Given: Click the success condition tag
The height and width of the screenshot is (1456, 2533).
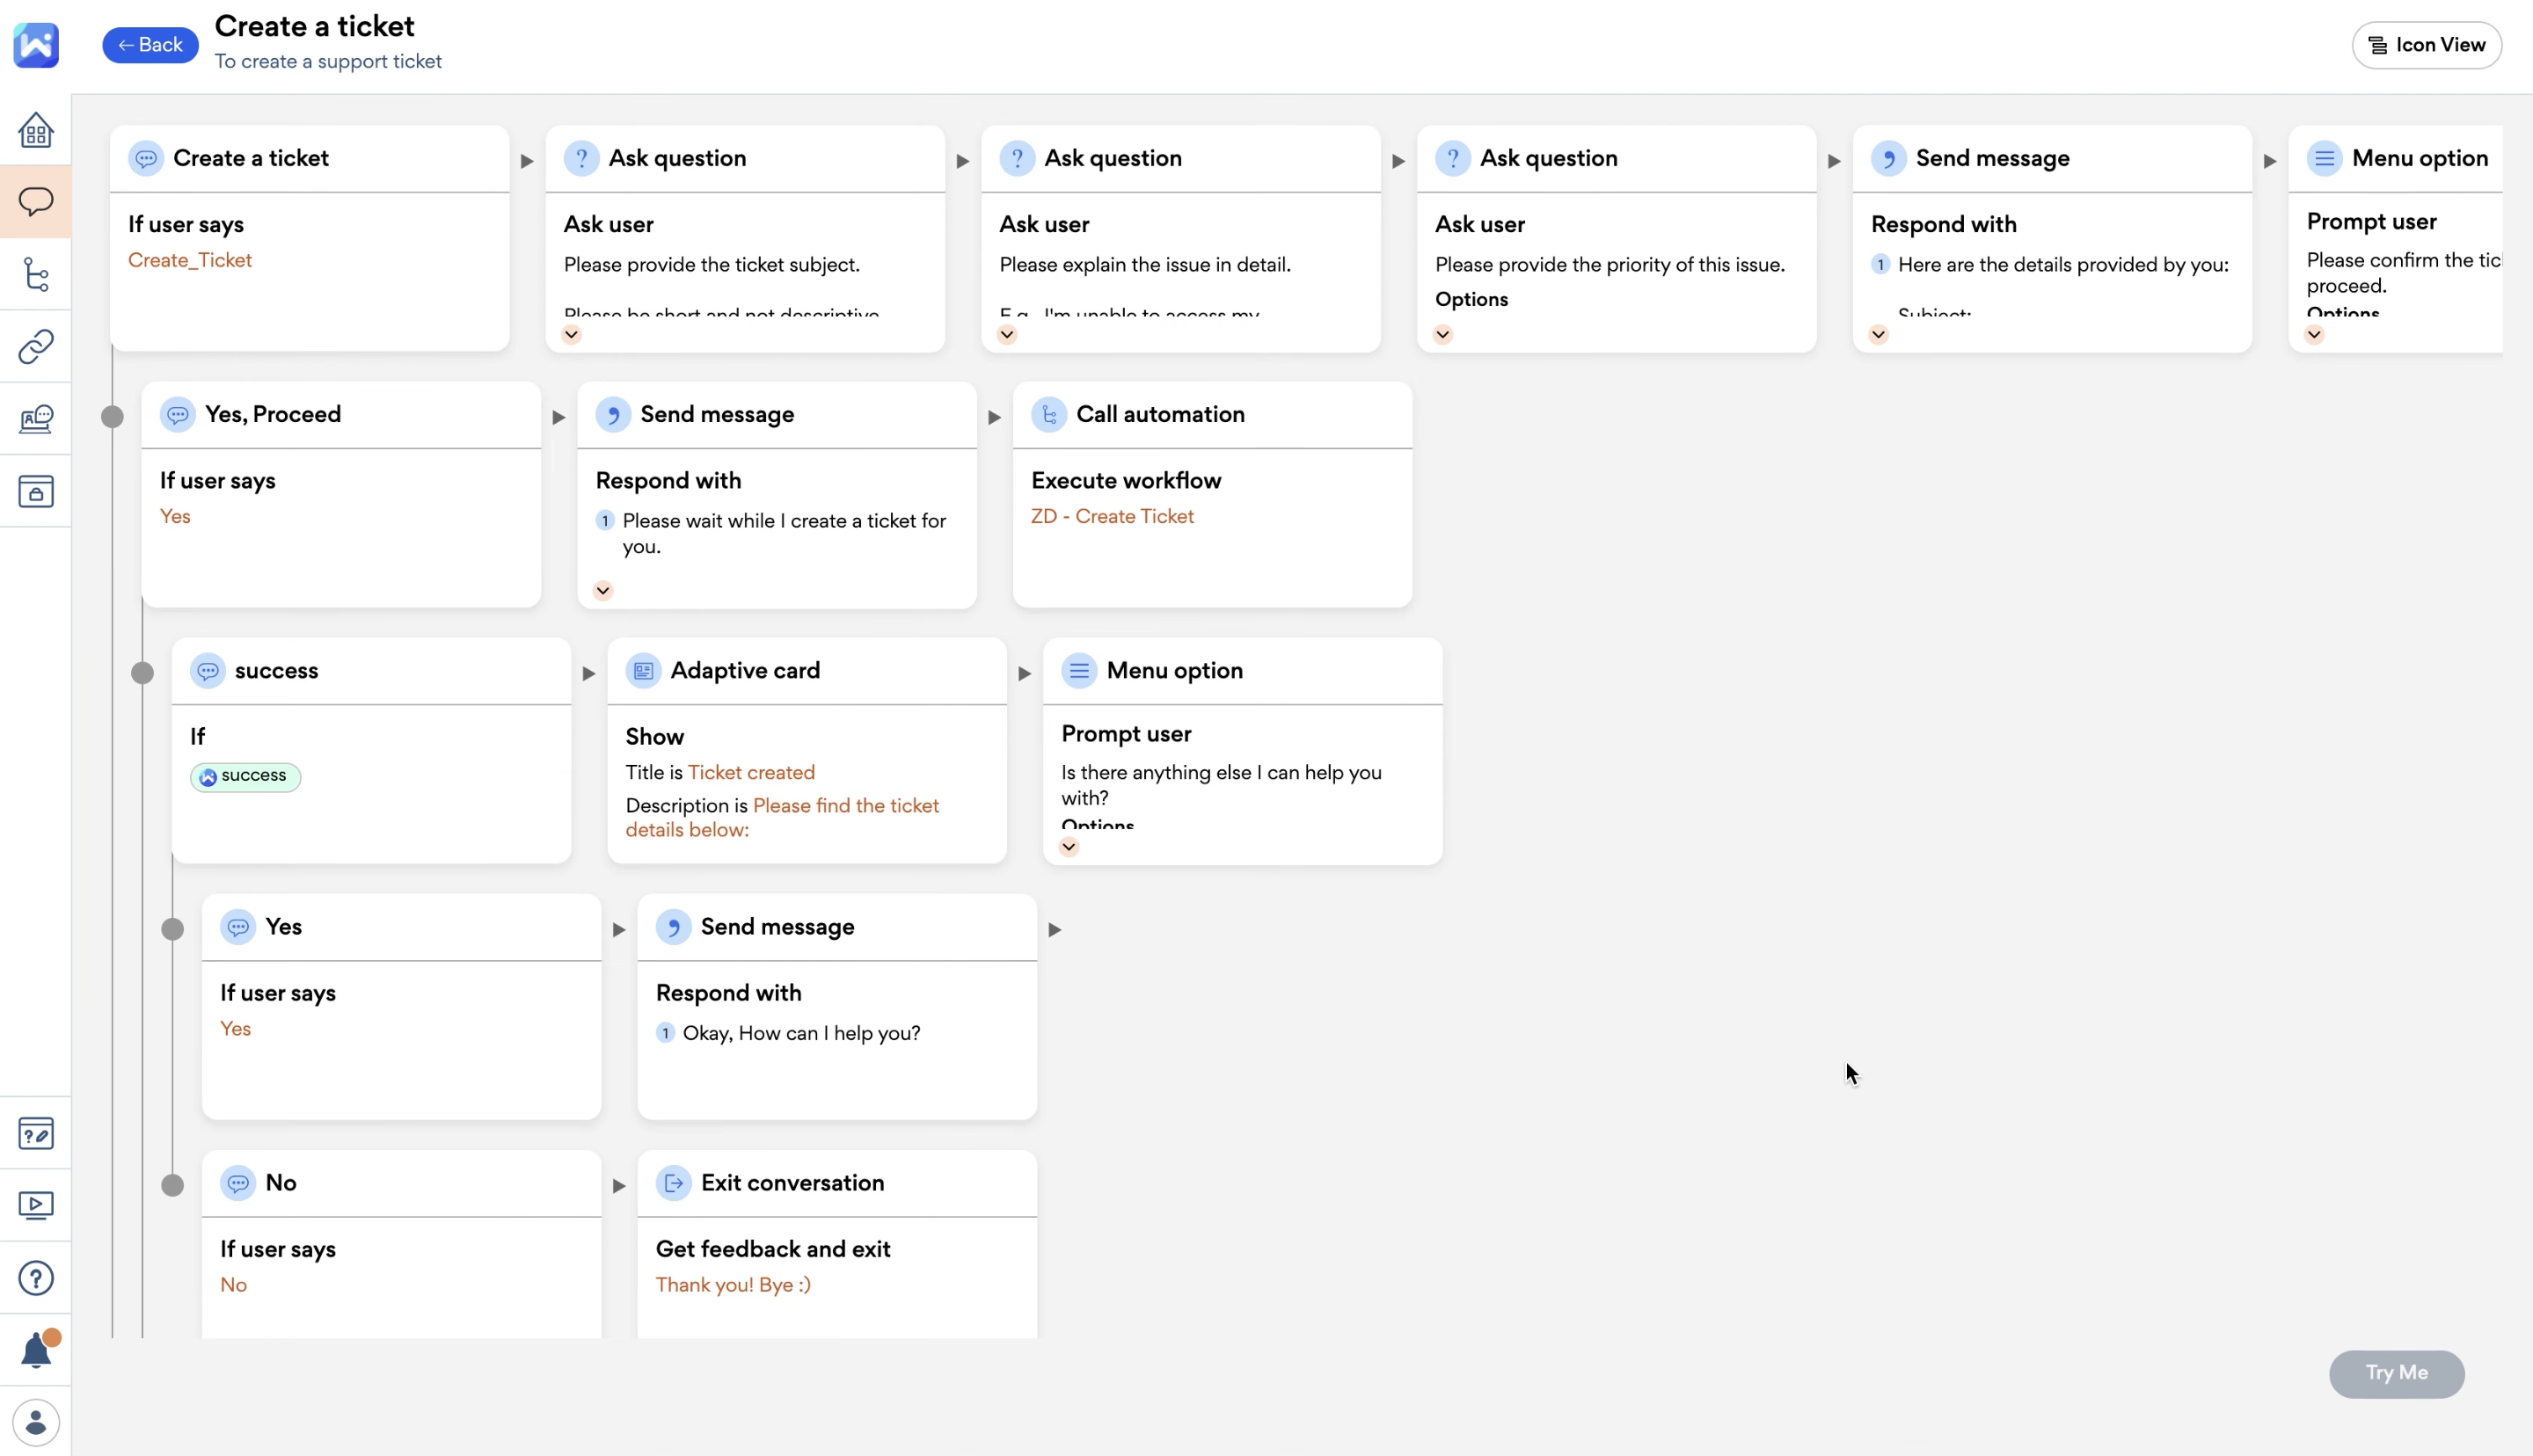Looking at the screenshot, I should tap(245, 776).
